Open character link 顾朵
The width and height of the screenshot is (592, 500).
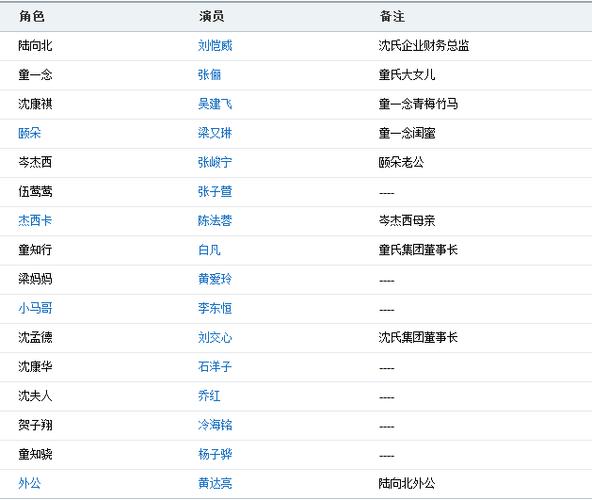click(29, 133)
